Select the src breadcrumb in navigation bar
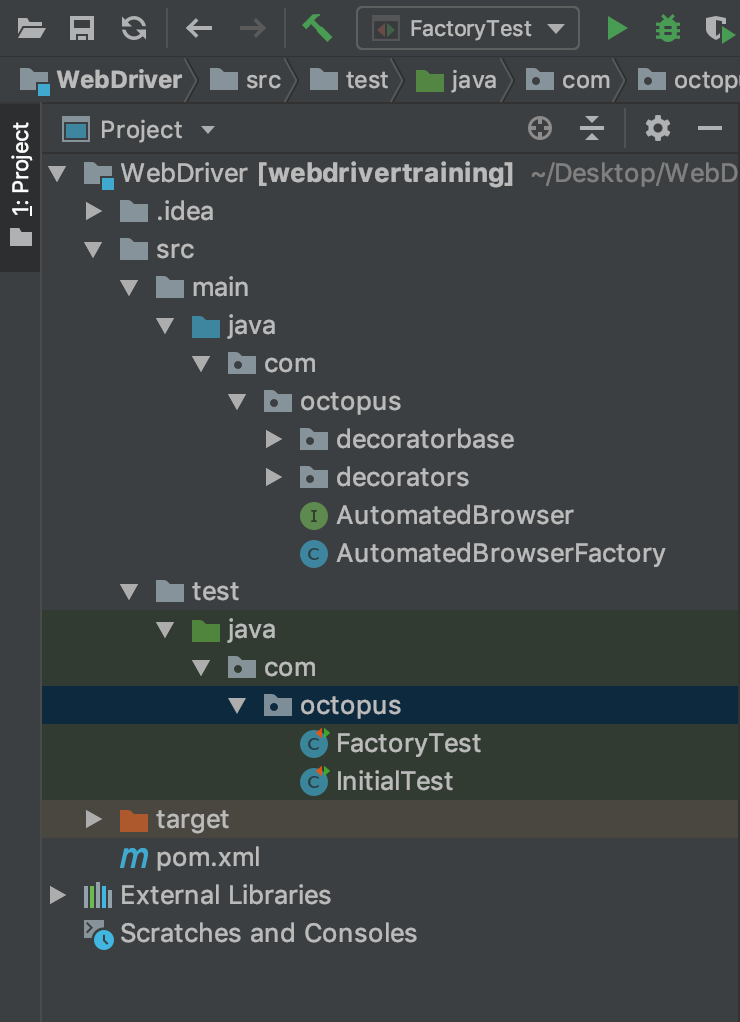The height and width of the screenshot is (1022, 740). [x=263, y=80]
